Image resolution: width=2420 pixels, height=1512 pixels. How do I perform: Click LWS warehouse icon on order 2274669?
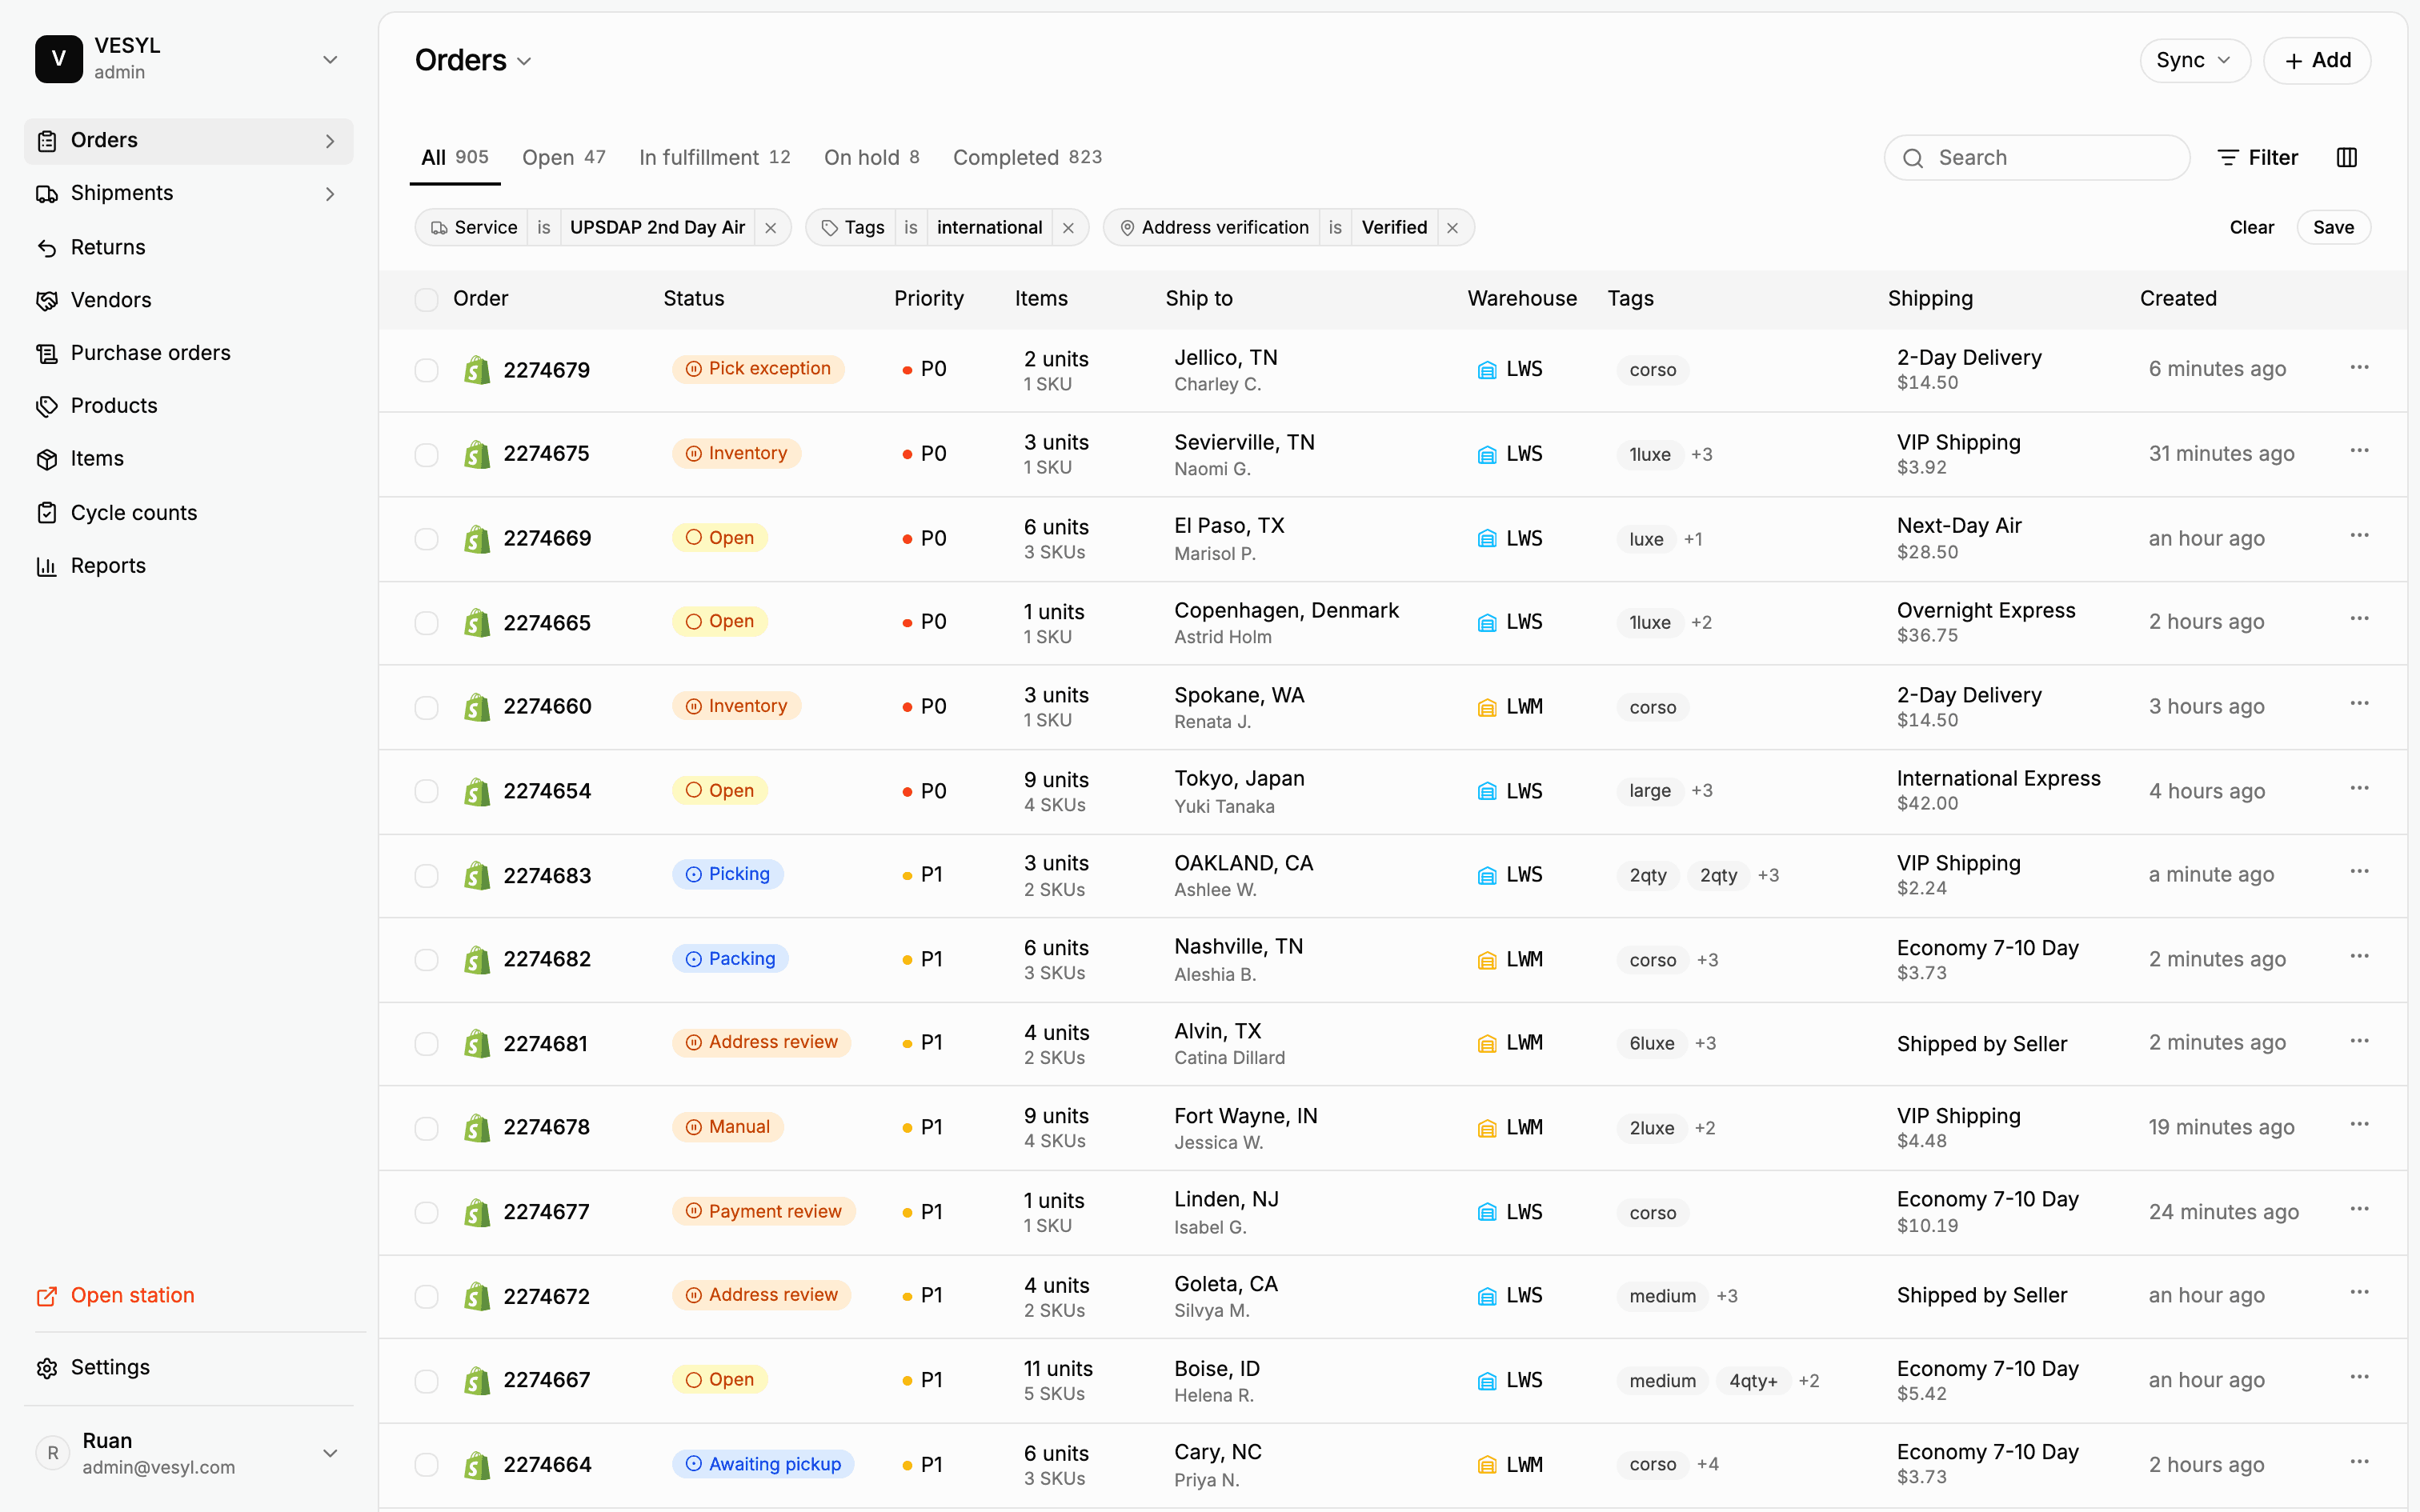click(x=1487, y=539)
